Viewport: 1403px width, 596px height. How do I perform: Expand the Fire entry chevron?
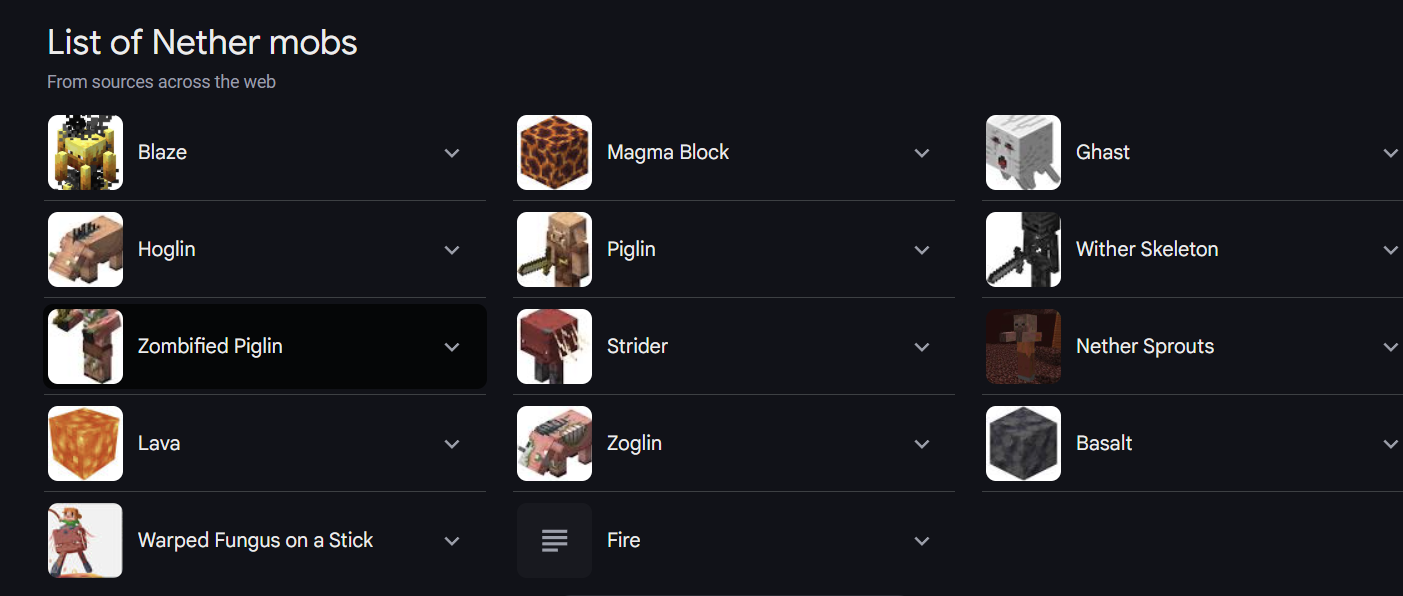[922, 541]
